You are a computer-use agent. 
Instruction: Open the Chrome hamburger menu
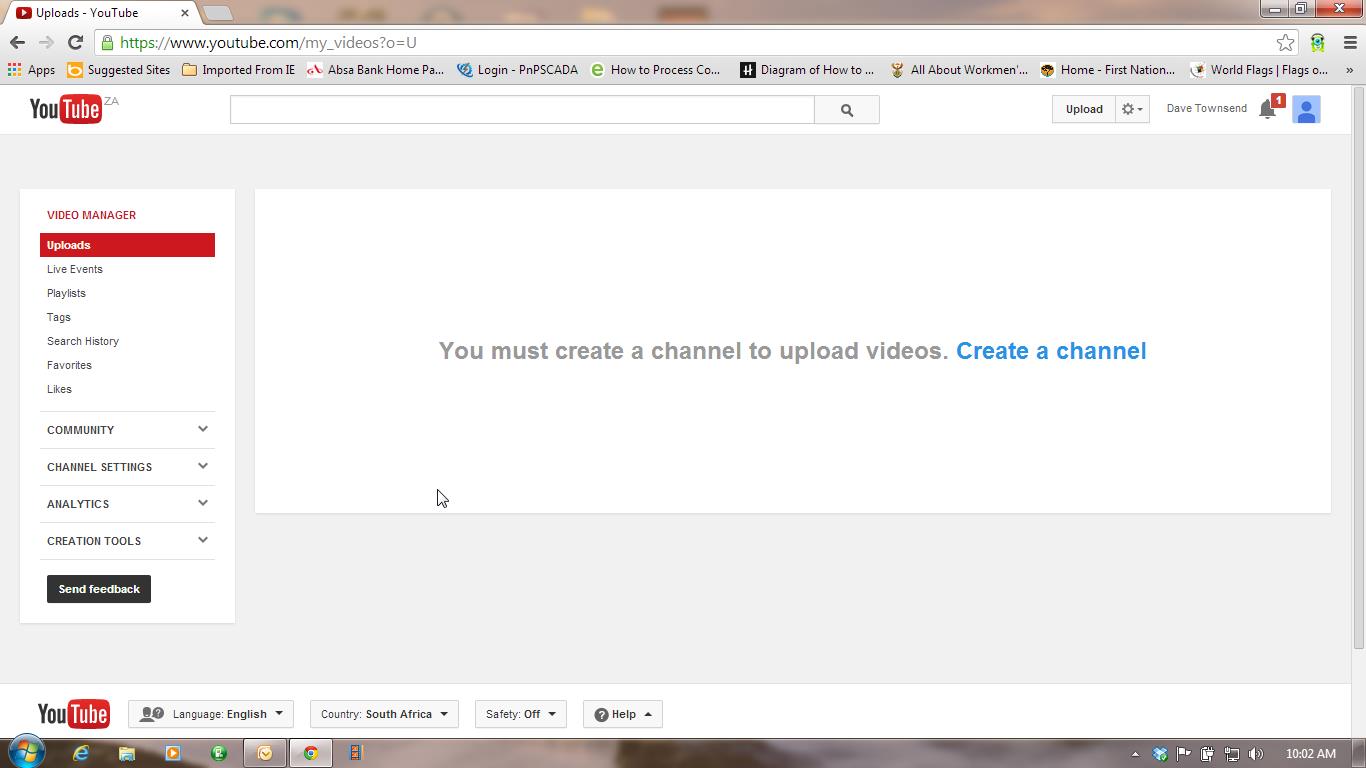(1350, 42)
